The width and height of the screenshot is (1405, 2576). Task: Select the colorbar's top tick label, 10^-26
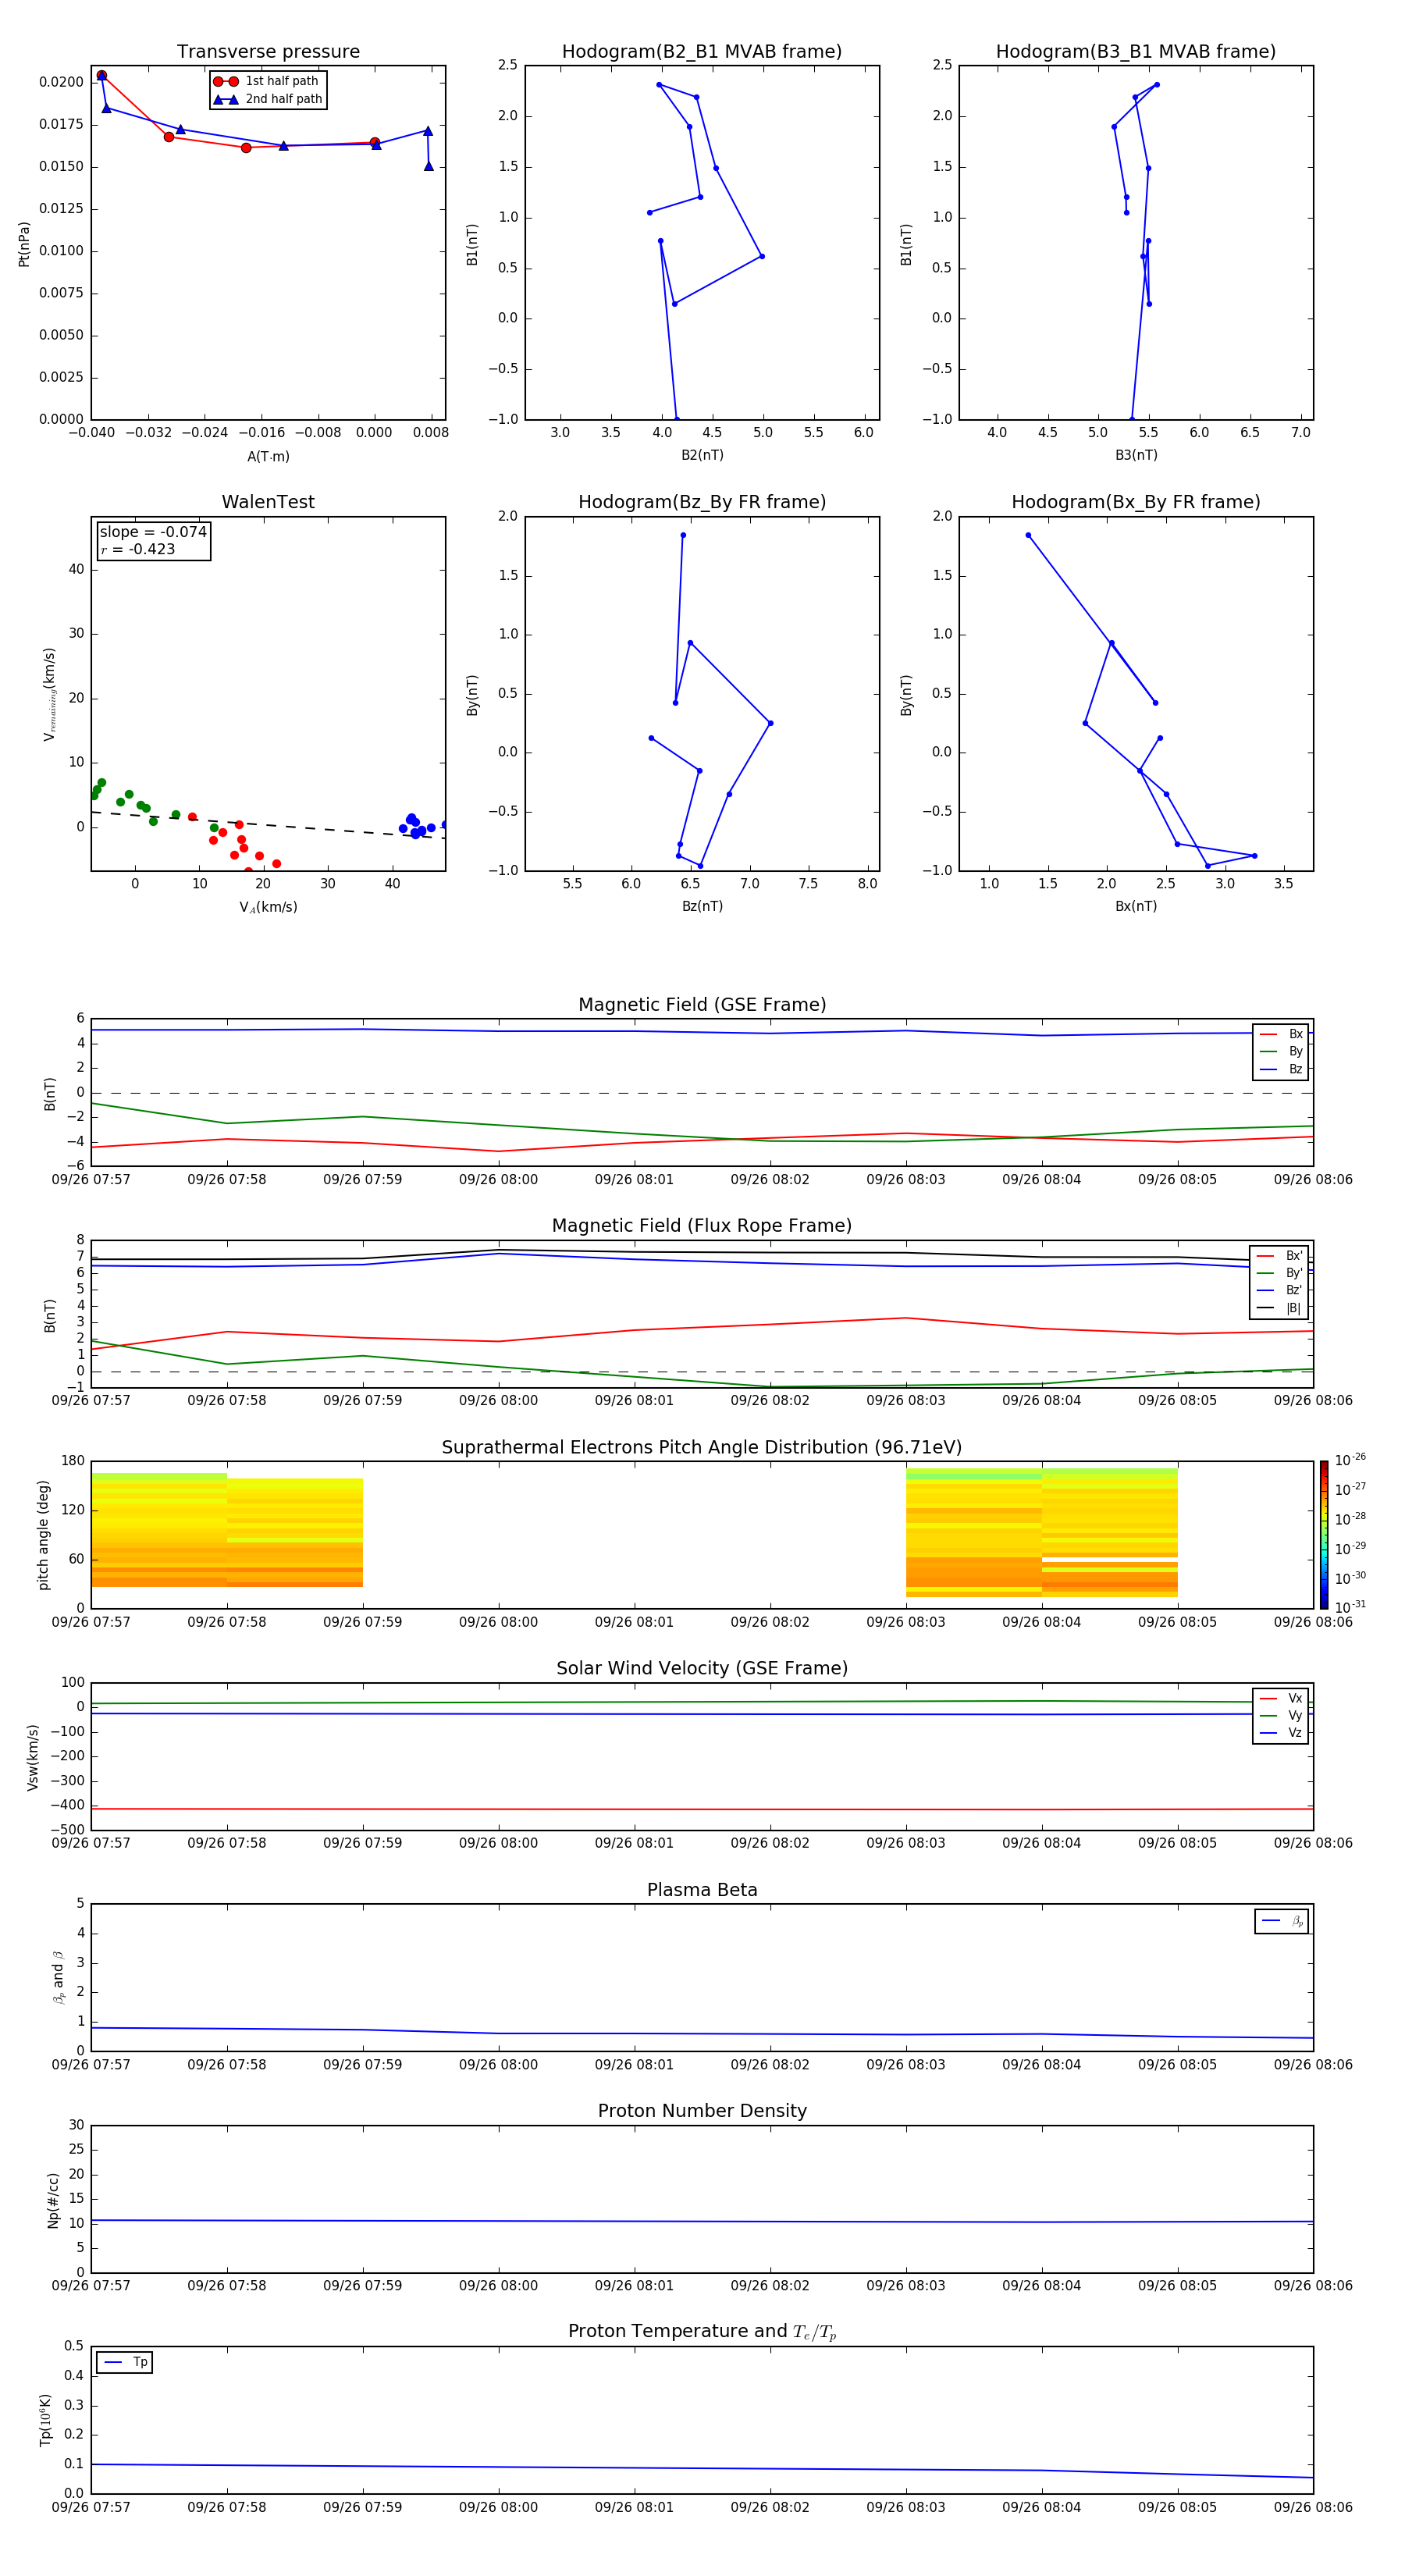point(1350,1460)
